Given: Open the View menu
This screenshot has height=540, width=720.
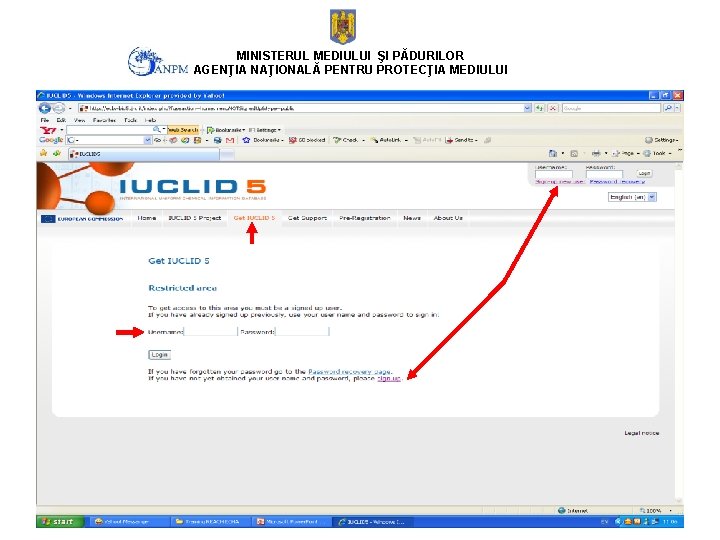Looking at the screenshot, I should click(x=80, y=120).
